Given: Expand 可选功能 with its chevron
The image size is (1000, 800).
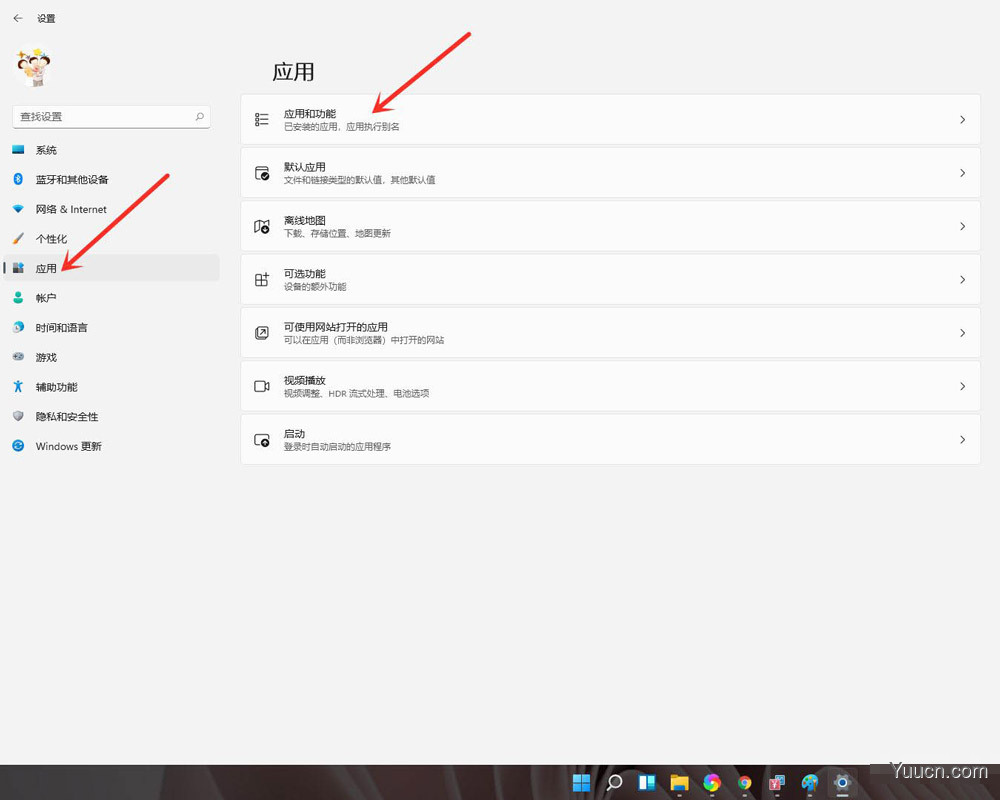Looking at the screenshot, I should [962, 279].
